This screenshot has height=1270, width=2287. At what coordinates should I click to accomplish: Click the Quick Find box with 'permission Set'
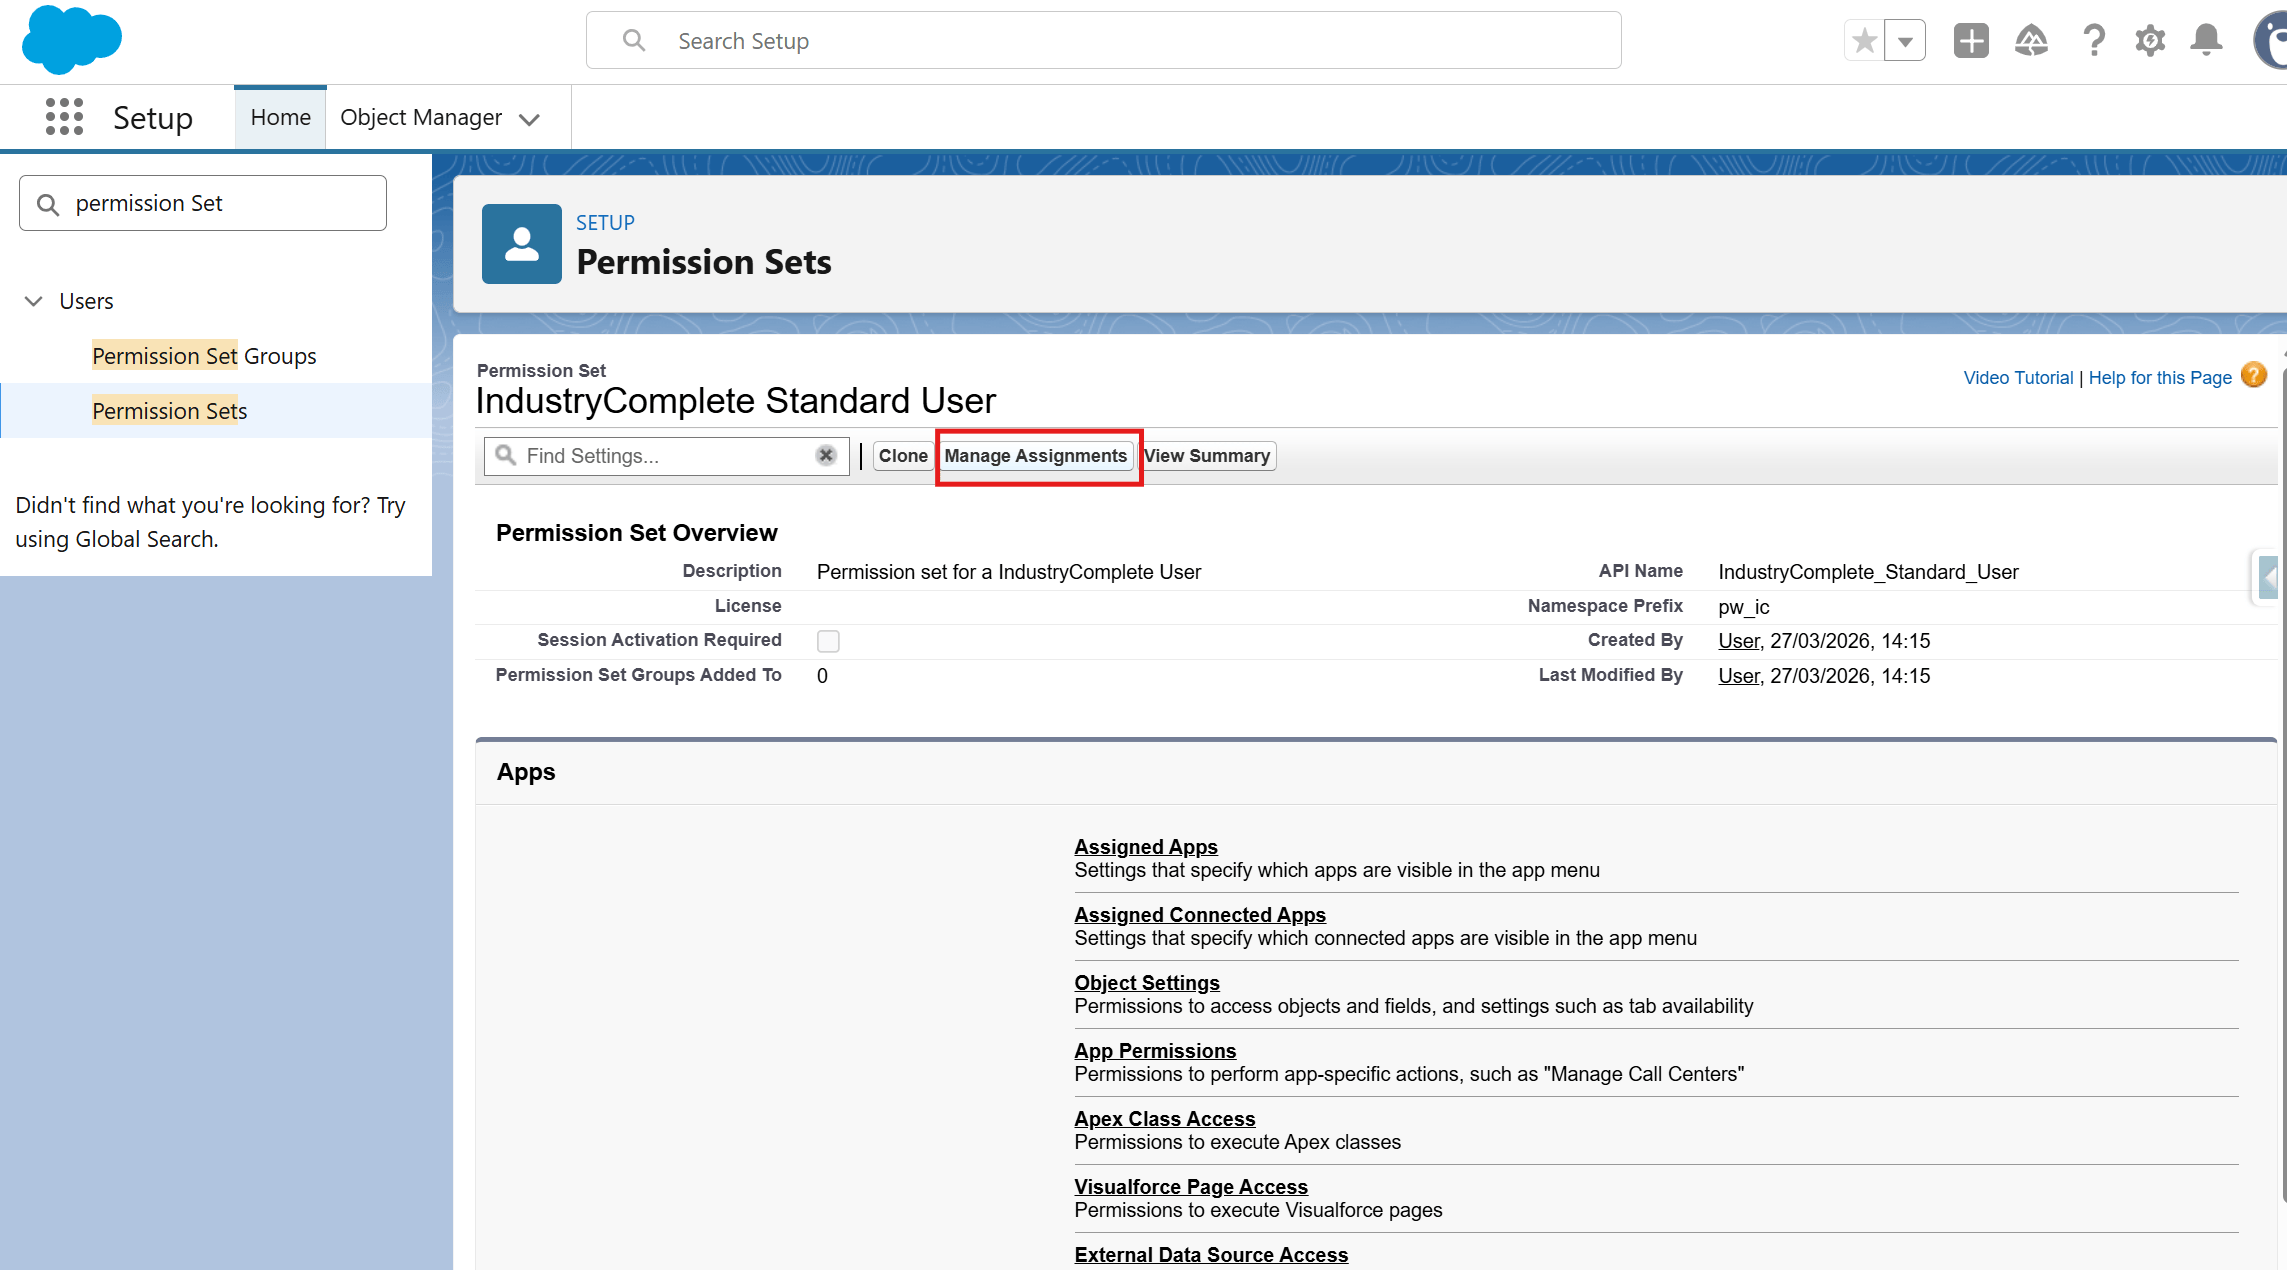[x=203, y=203]
